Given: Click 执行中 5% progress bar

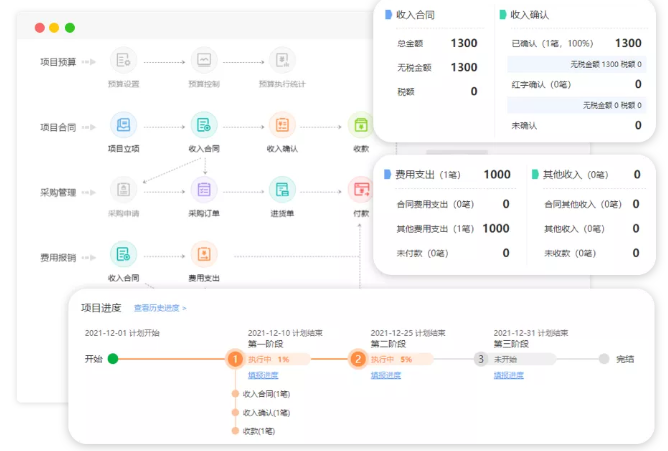Looking at the screenshot, I should coord(400,359).
